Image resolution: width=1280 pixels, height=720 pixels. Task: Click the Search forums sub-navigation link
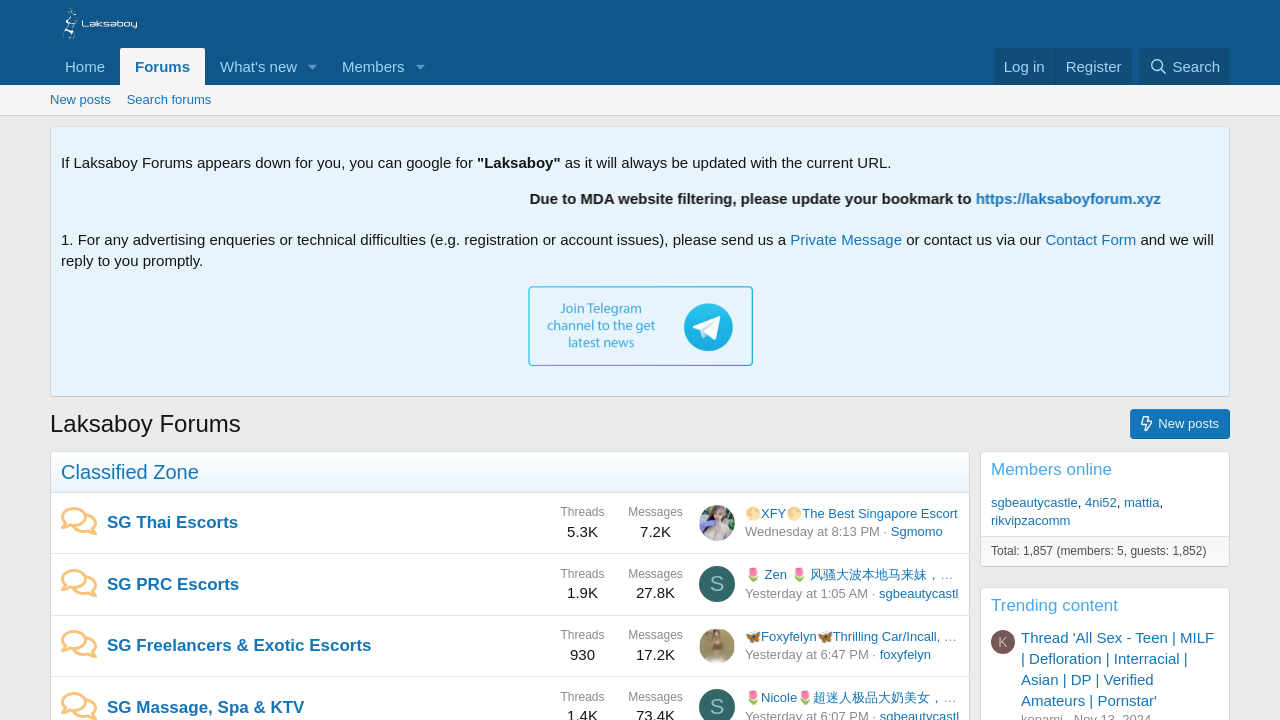169,100
